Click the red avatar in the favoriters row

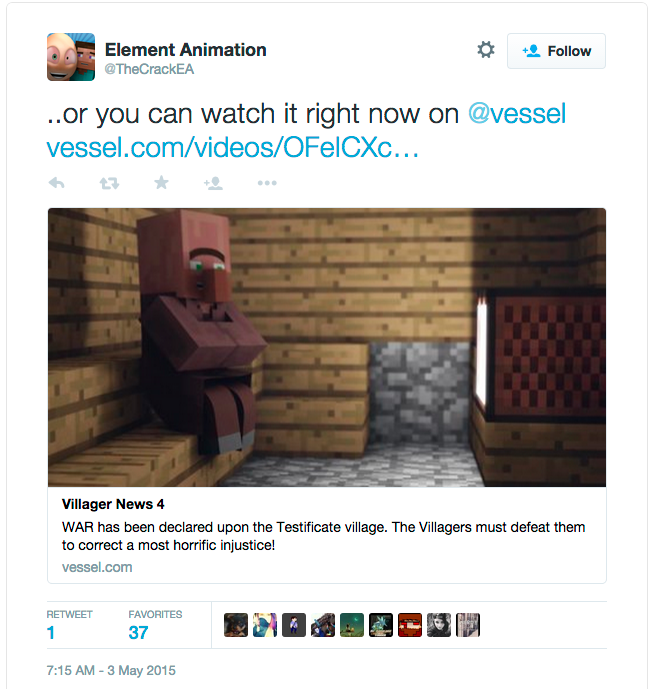[410, 625]
